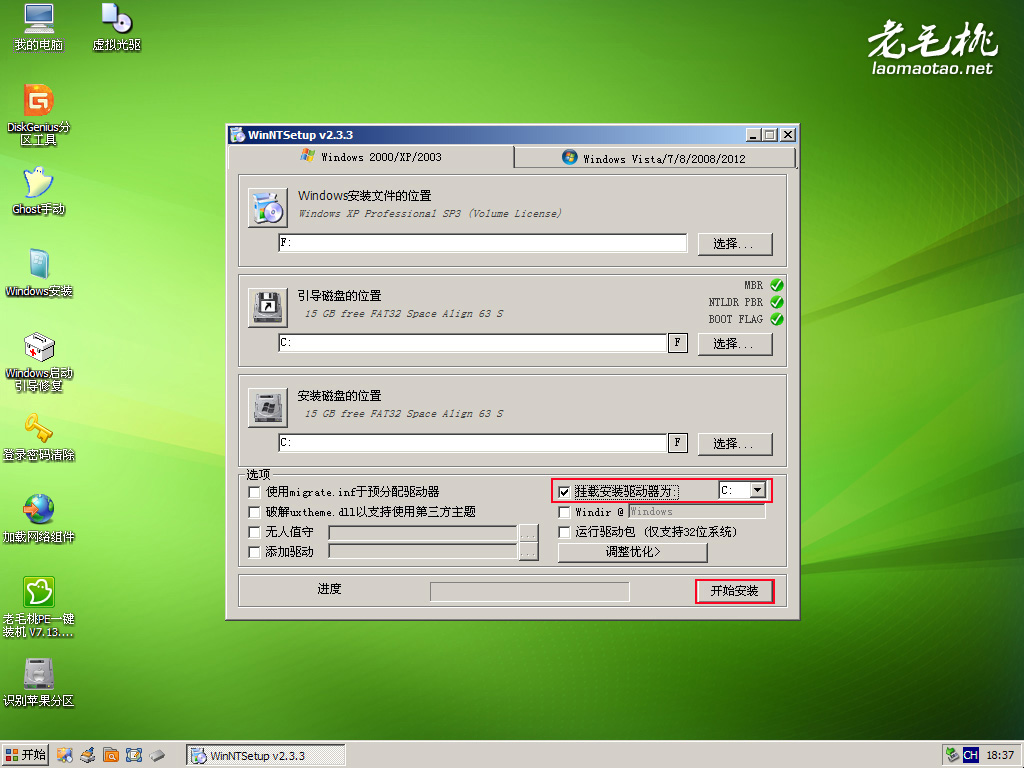Enable 运行驱动包 checkbox
1024x768 pixels.
tap(564, 532)
